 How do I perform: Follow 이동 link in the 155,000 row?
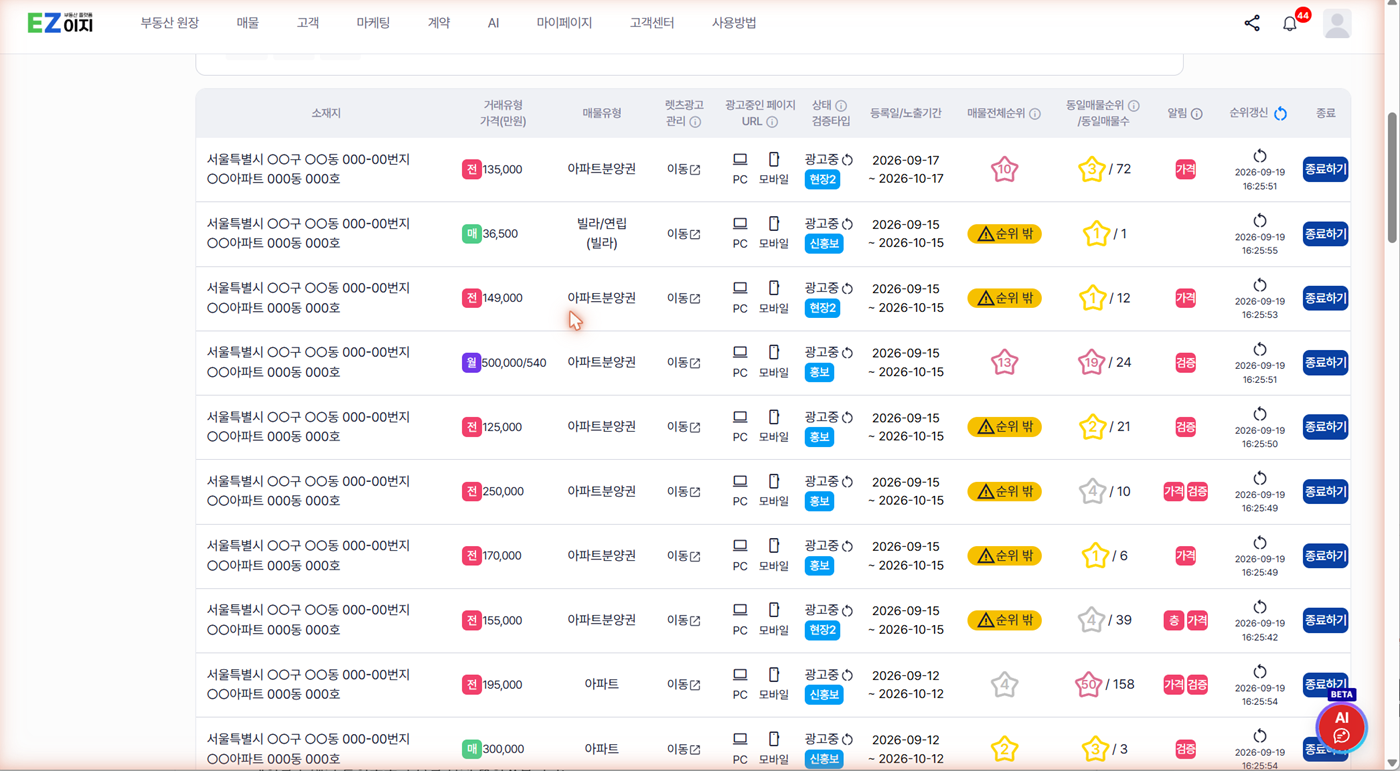tap(684, 621)
